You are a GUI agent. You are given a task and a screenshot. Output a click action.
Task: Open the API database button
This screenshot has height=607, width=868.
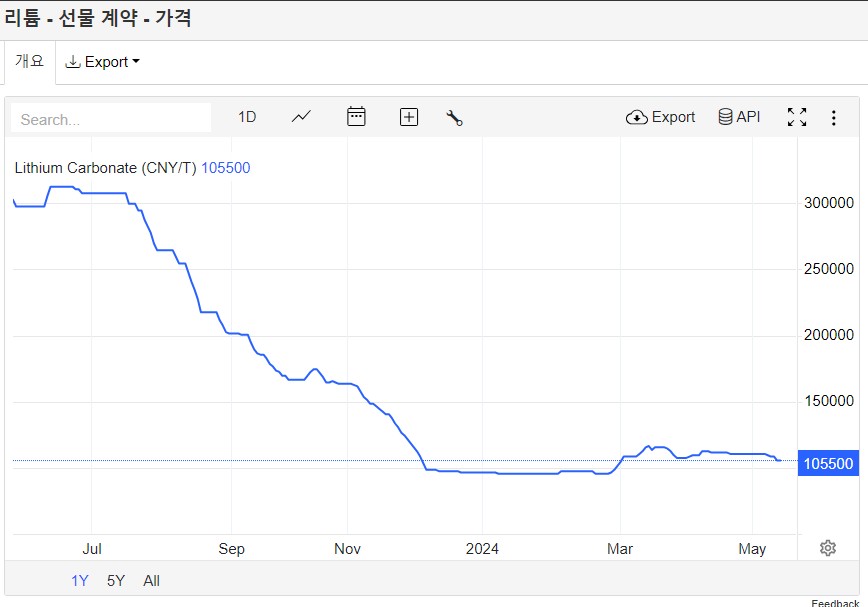(739, 117)
